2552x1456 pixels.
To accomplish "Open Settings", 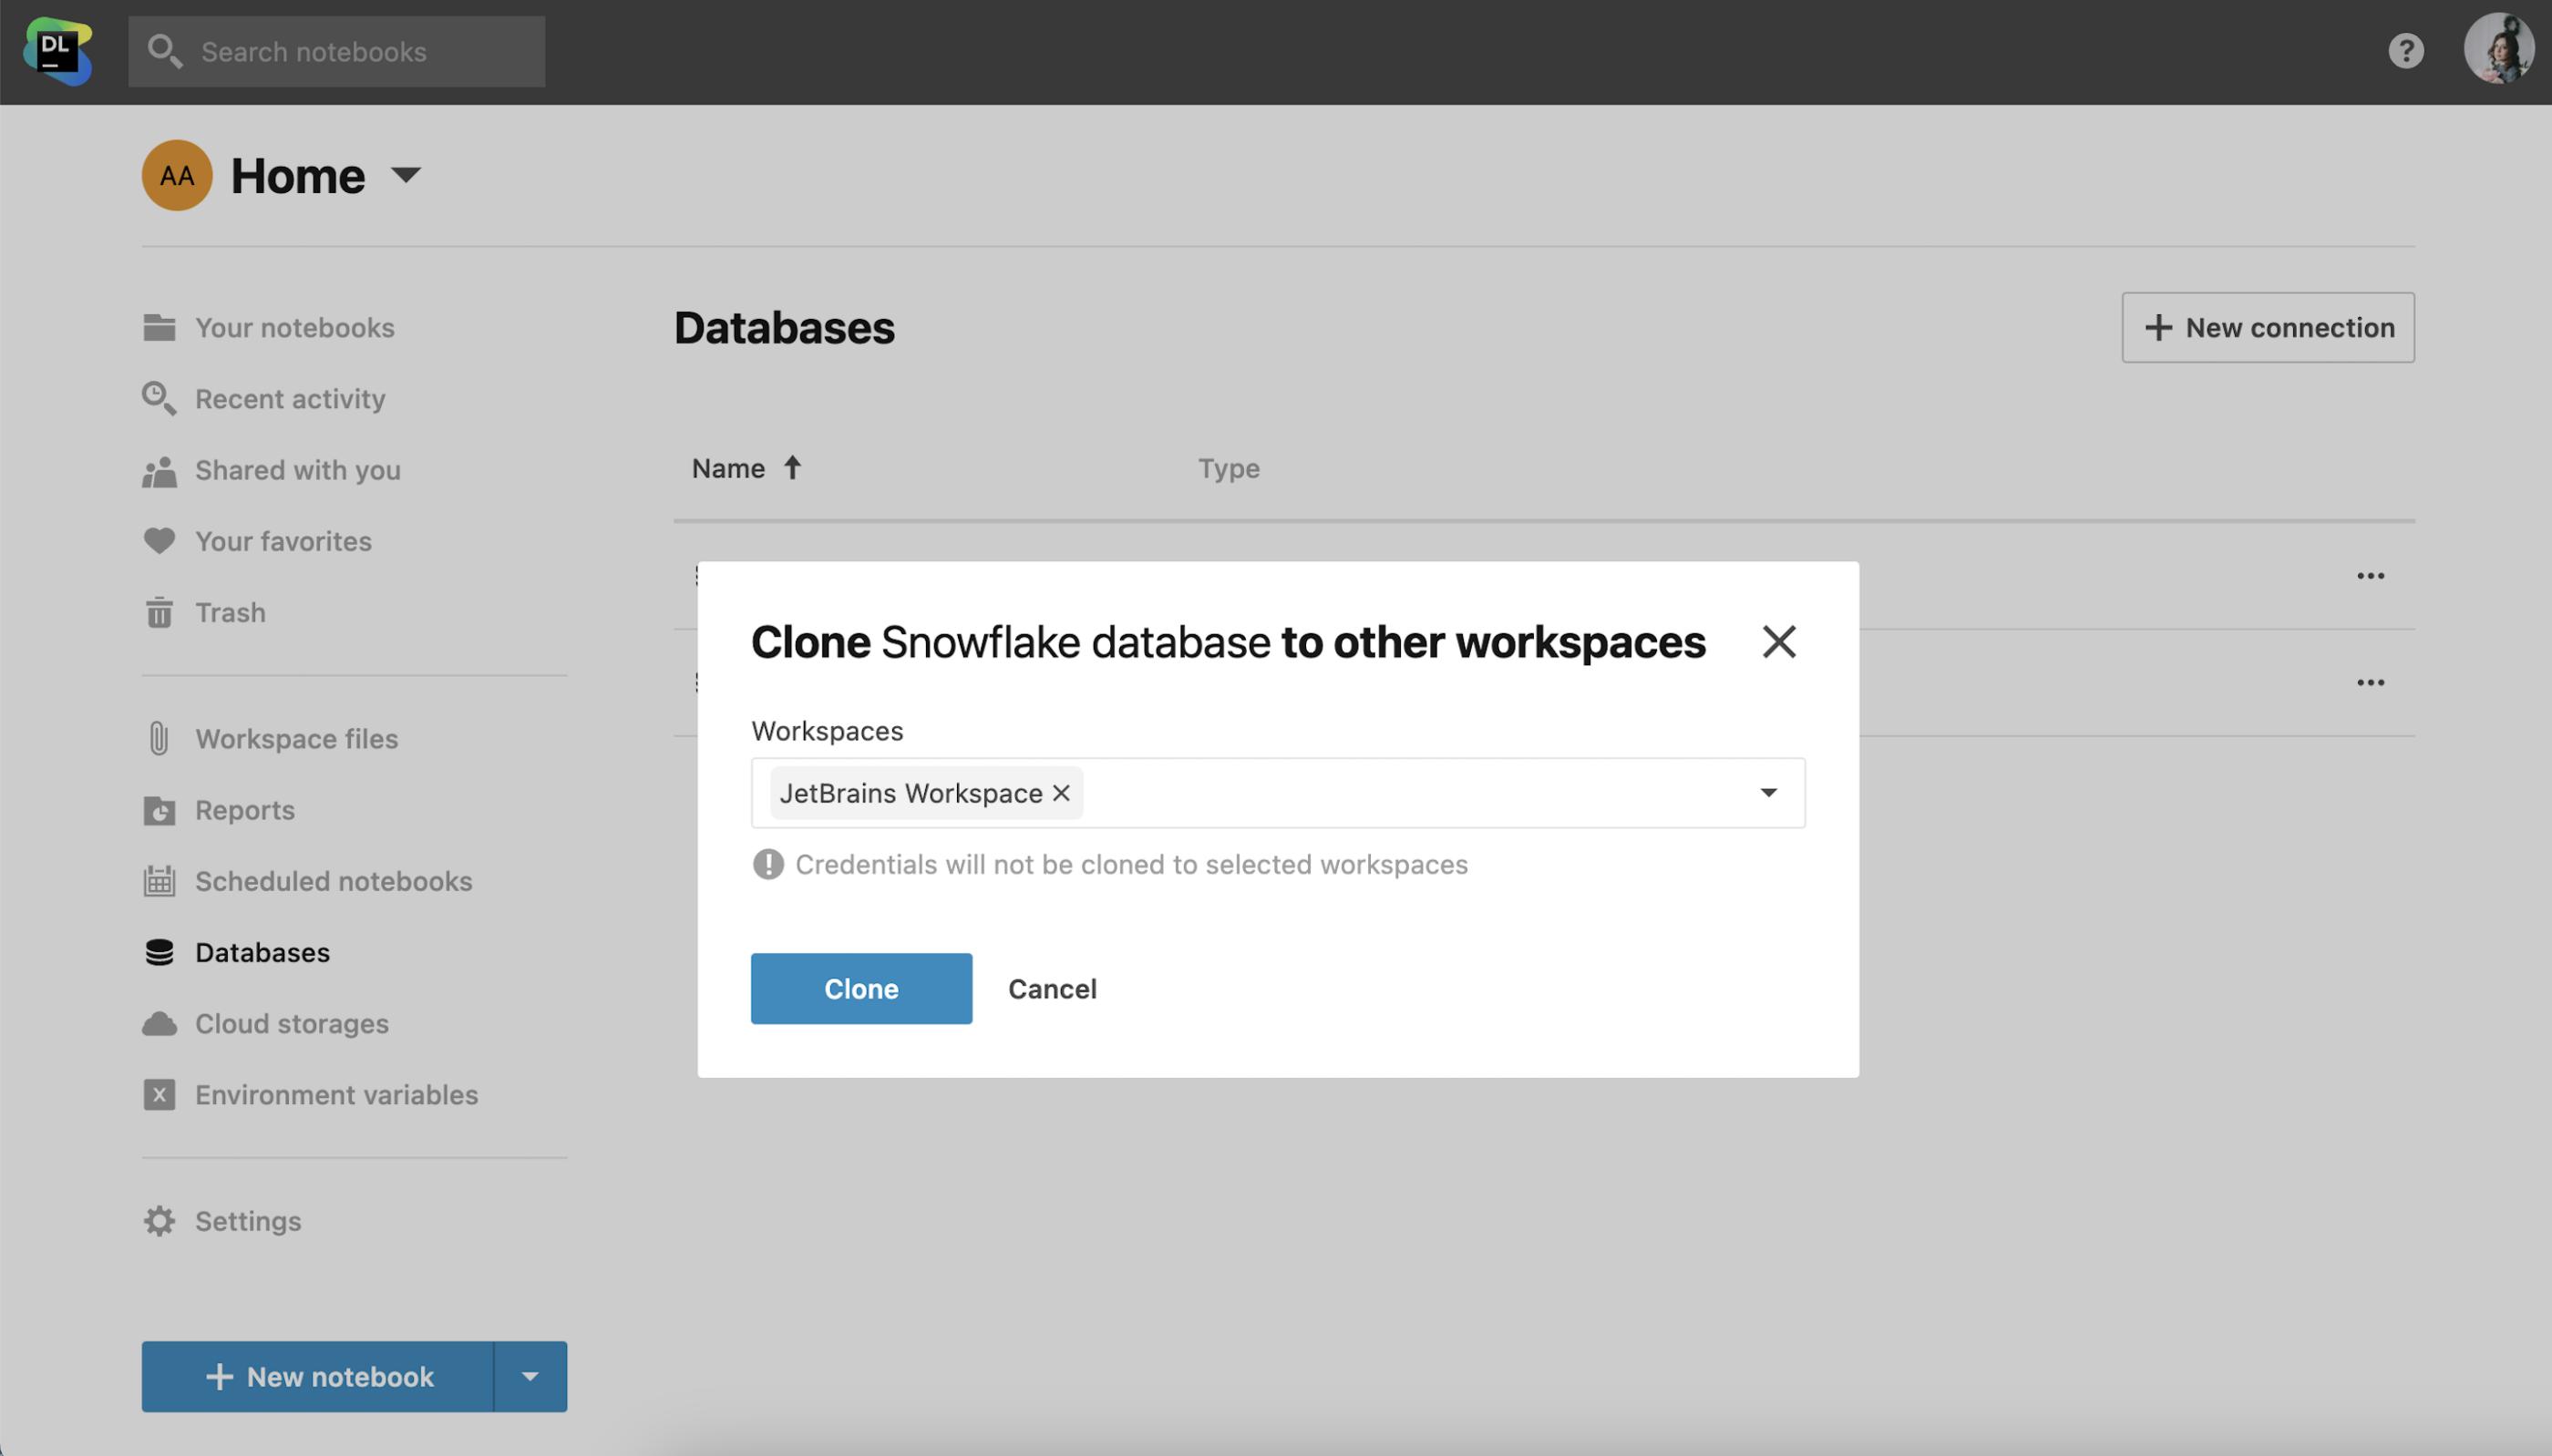I will [x=248, y=1221].
